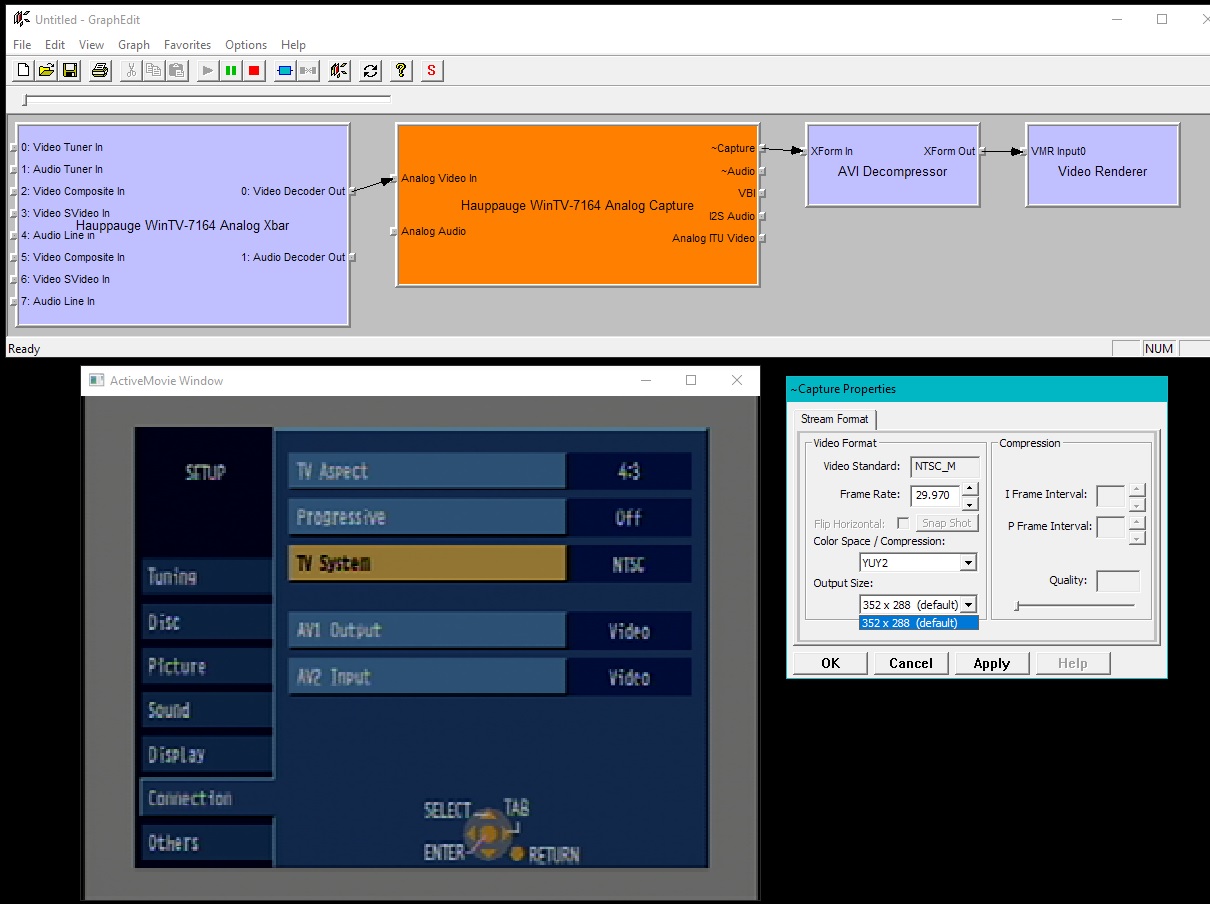Click the Disconnect filters toolbar icon

coord(308,70)
